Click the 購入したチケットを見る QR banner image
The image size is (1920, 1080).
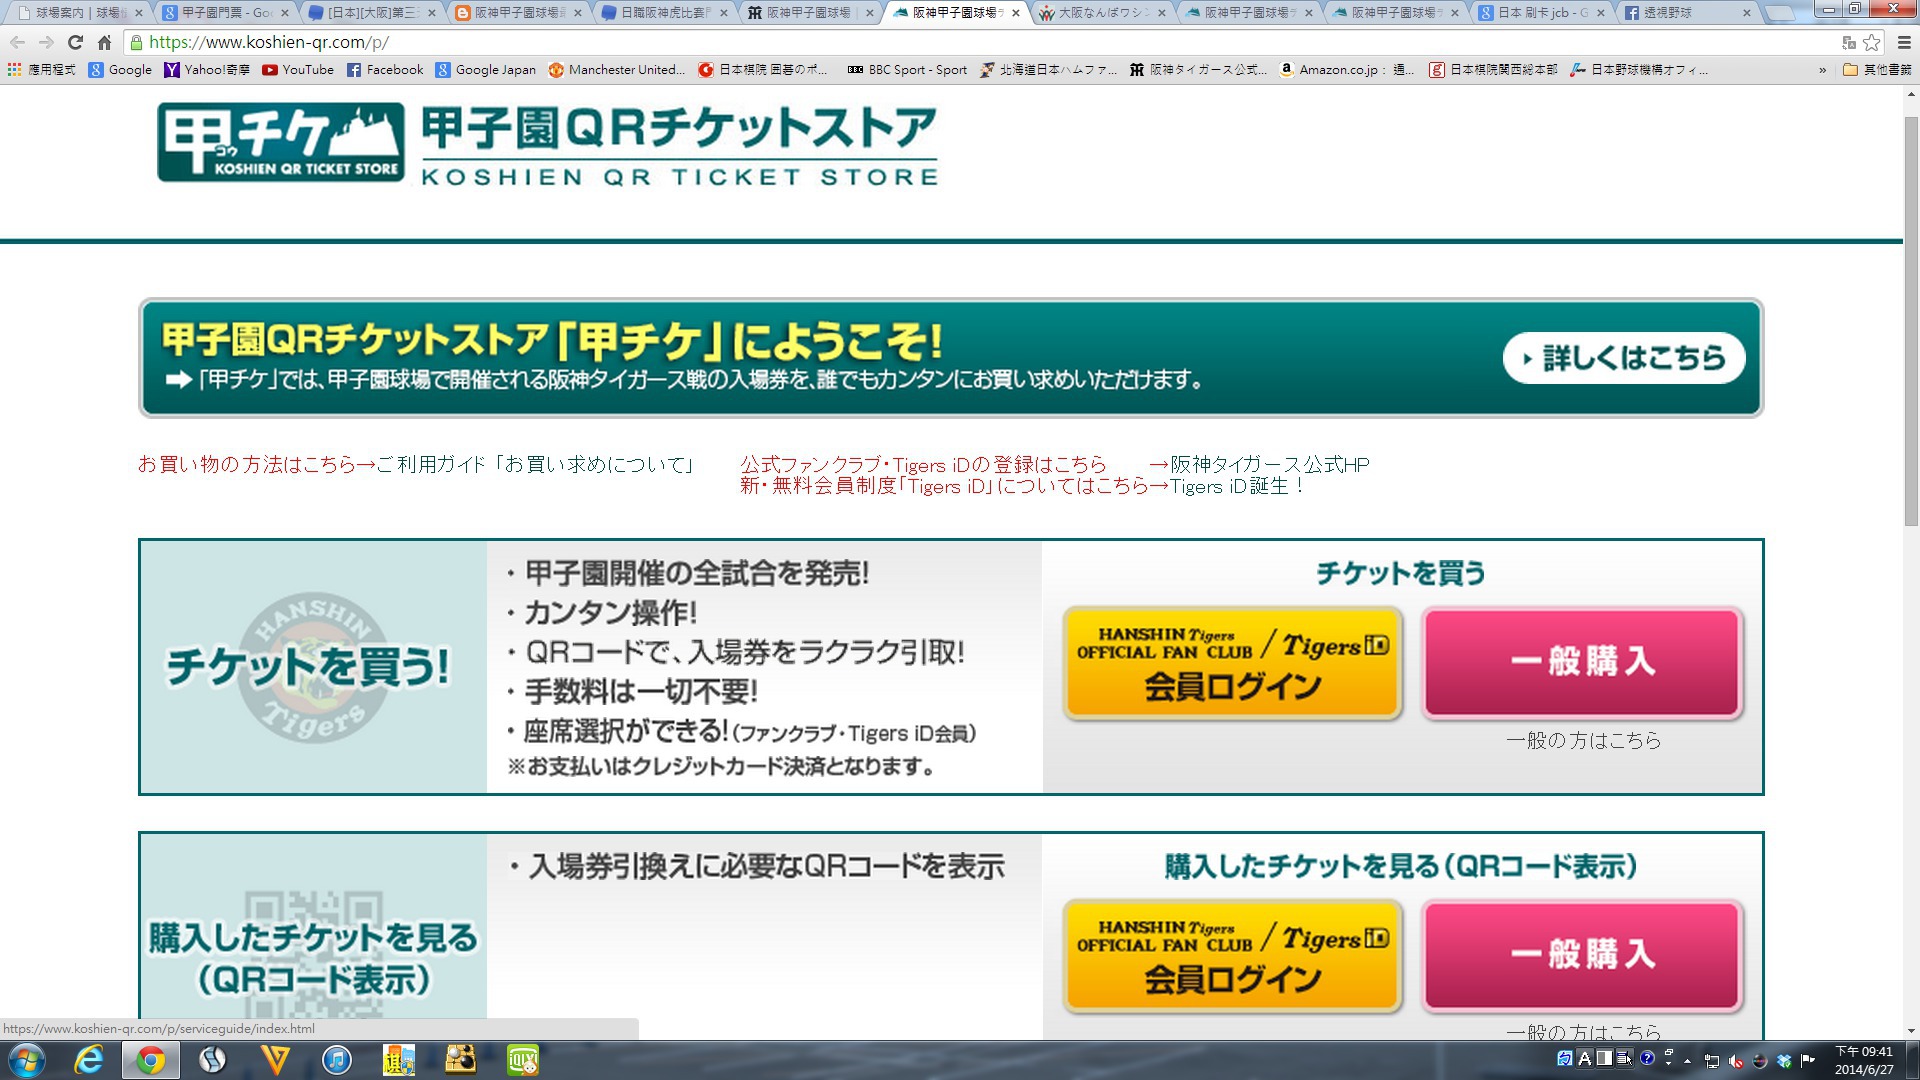point(313,937)
